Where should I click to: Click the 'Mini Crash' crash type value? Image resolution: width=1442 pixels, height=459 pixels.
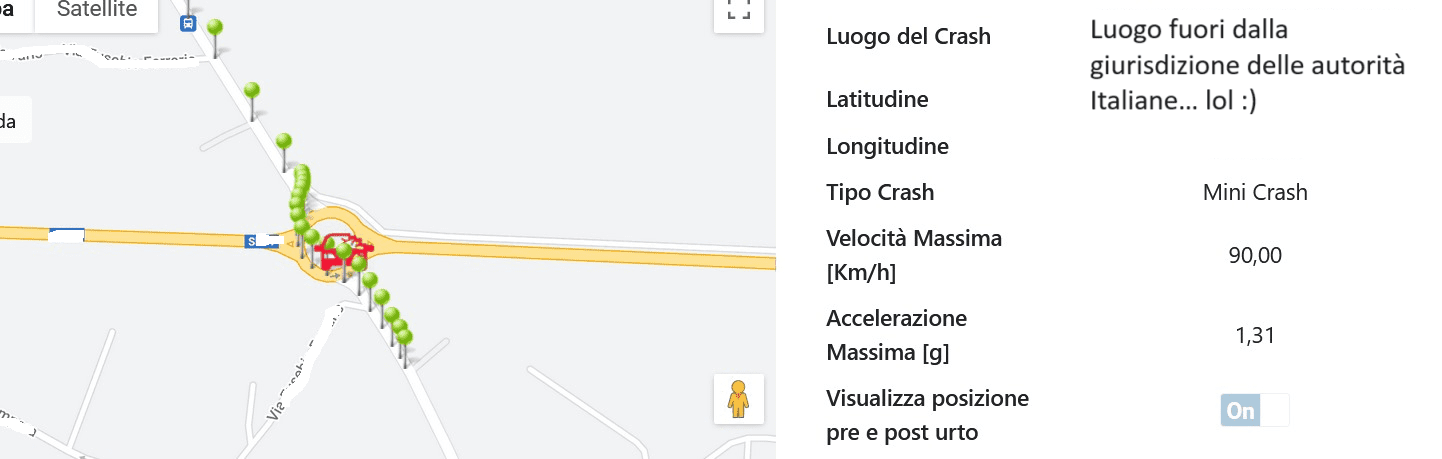click(x=1255, y=192)
